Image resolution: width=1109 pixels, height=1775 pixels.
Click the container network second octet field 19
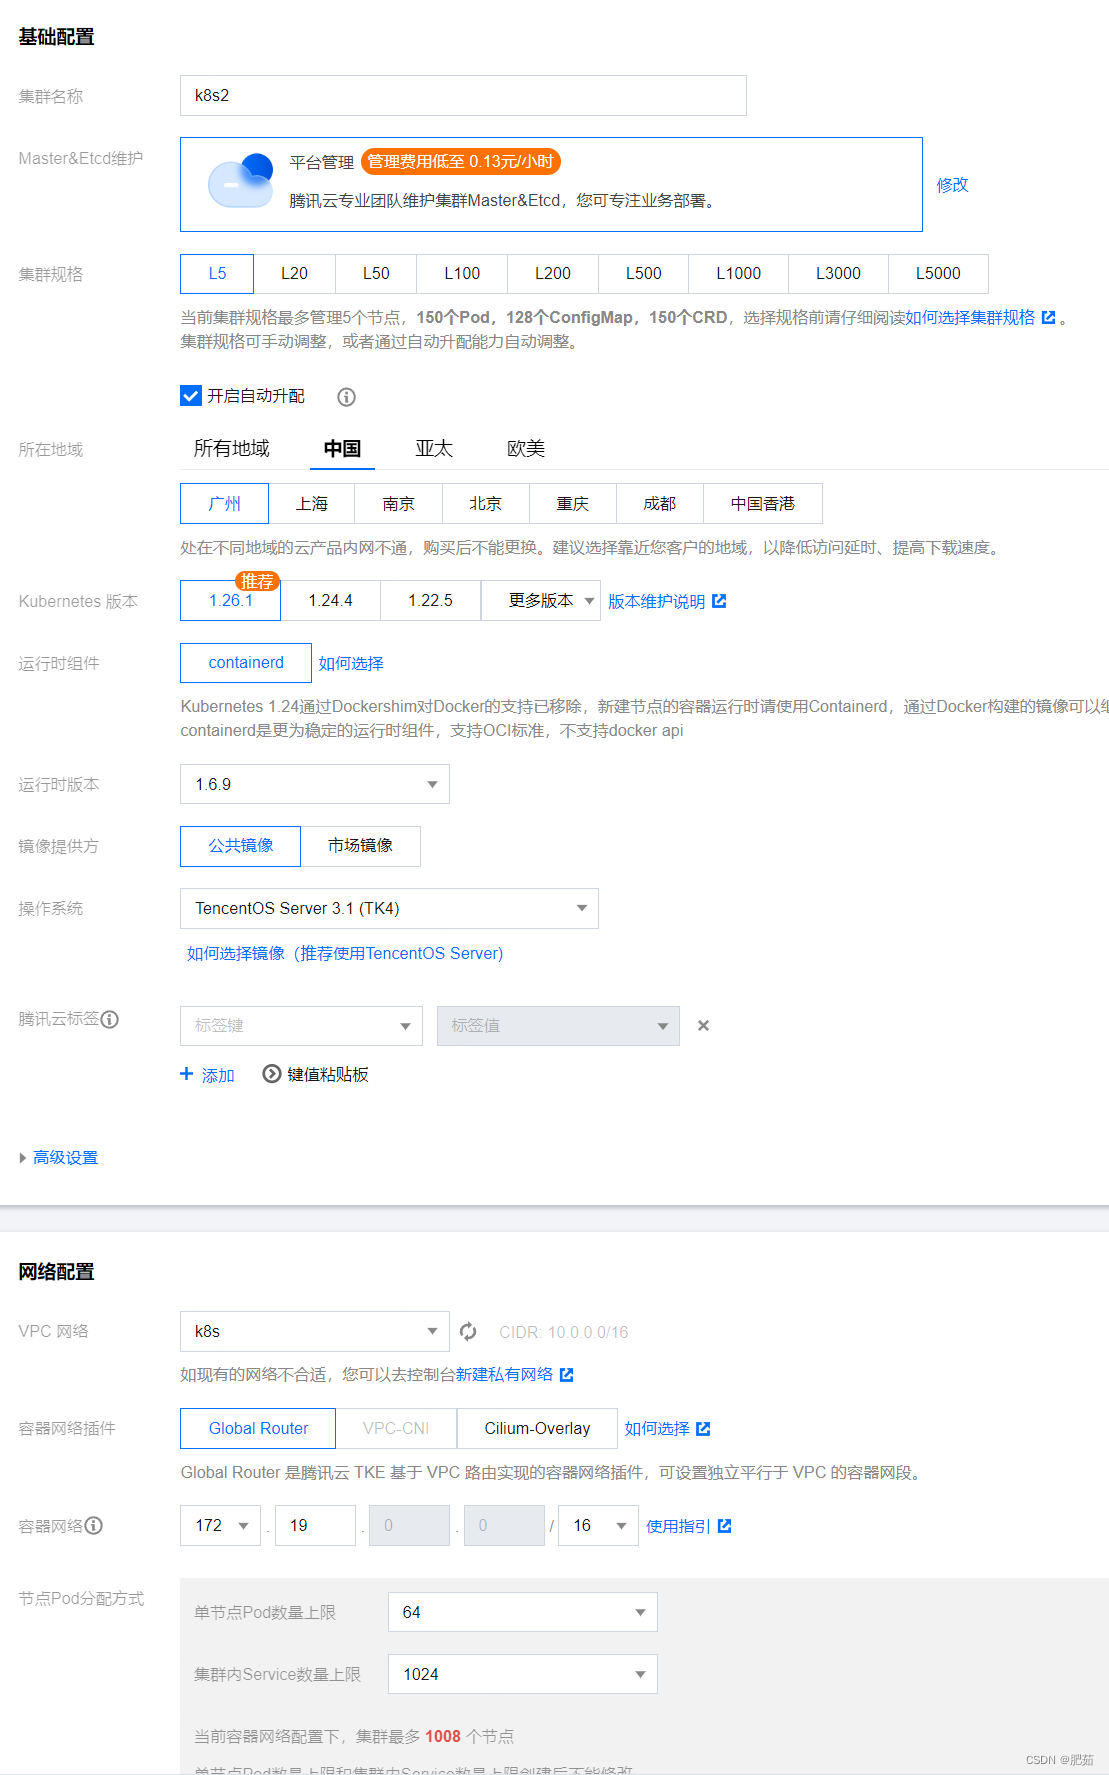coord(316,1526)
